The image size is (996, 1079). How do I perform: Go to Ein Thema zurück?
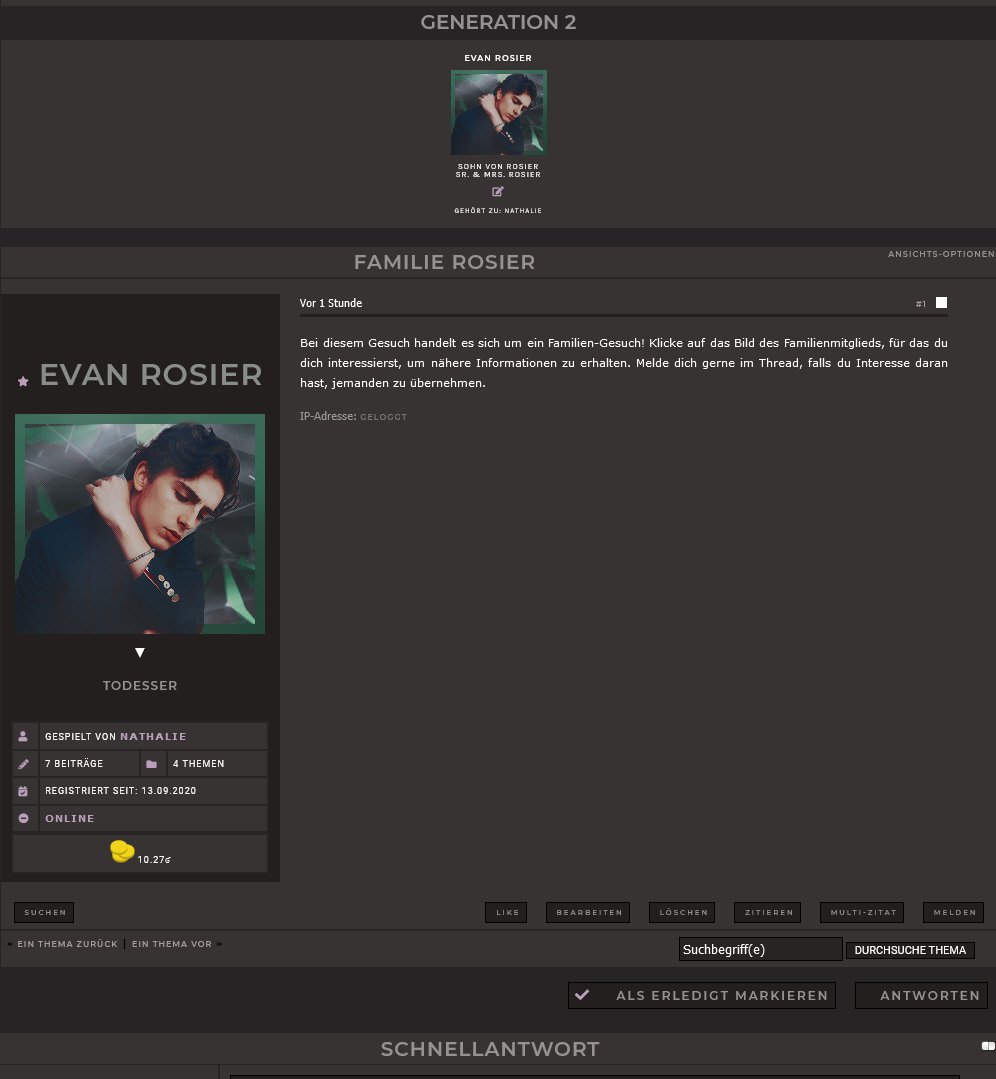click(x=67, y=944)
